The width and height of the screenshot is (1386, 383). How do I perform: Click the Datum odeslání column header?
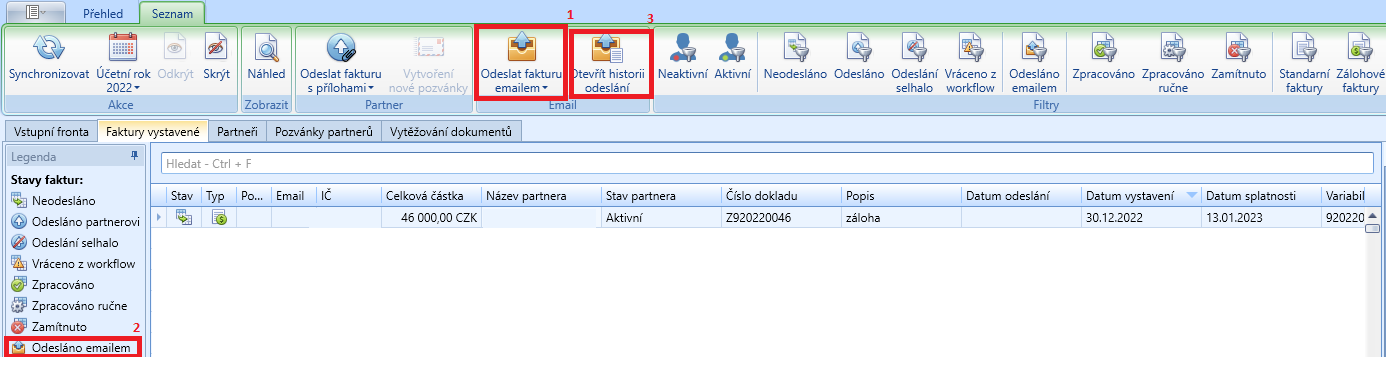[x=1021, y=195]
